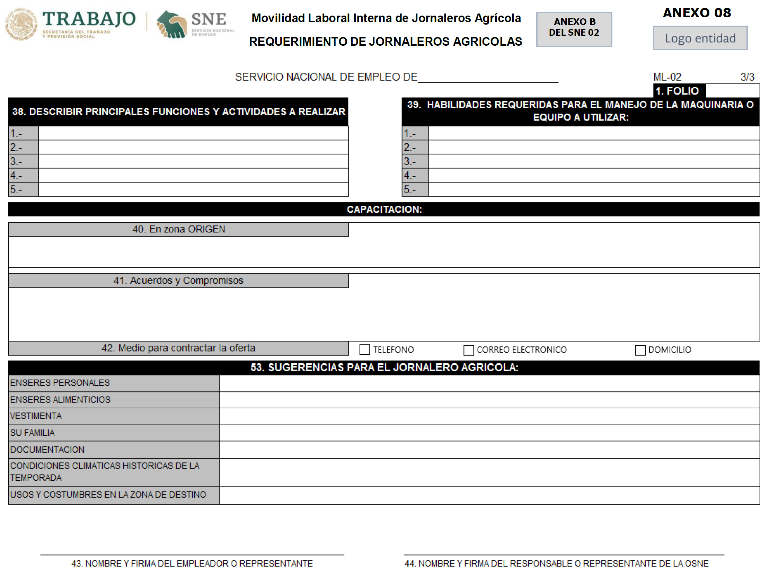
Task: Select first line under principales funciones
Action: 192,133
